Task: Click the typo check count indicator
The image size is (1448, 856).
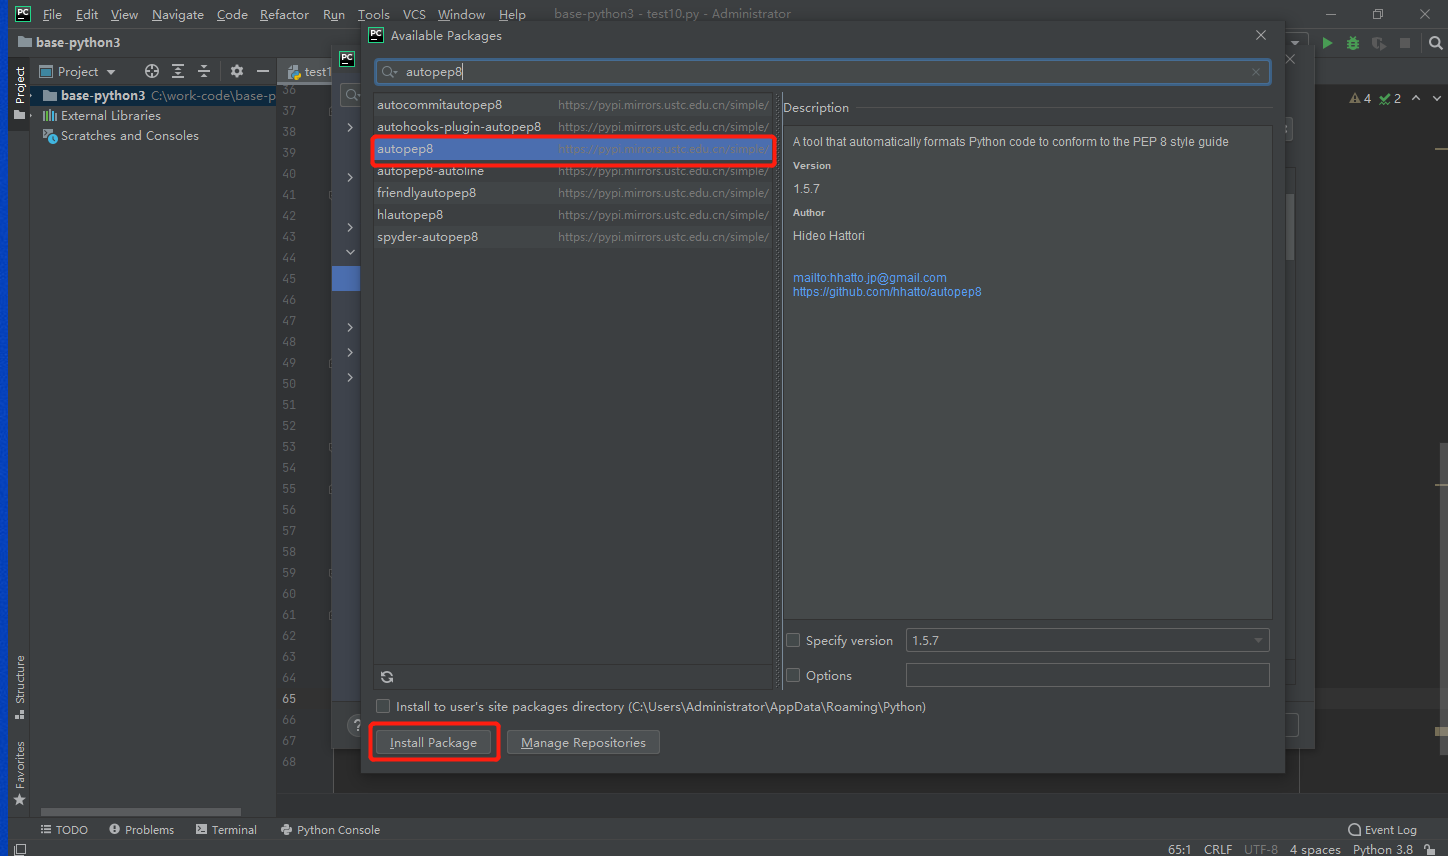Action: click(1390, 98)
